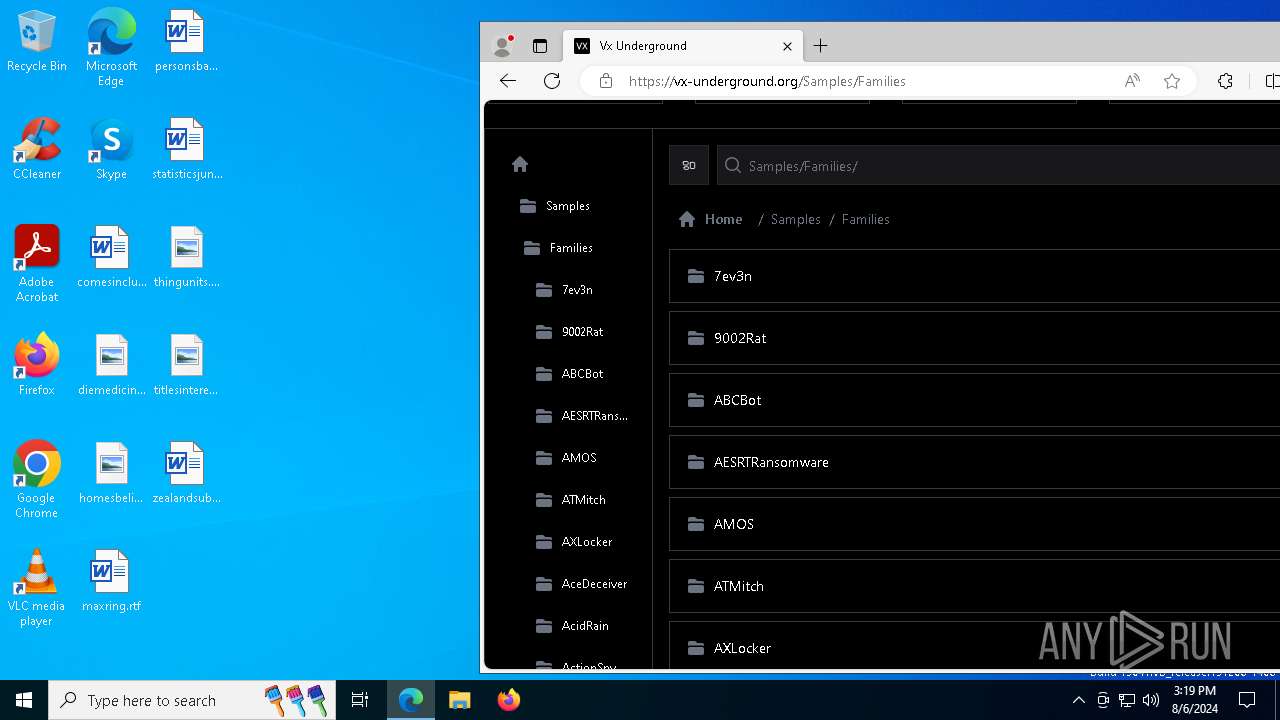Open AcidRain in sidebar tree
The height and width of the screenshot is (720, 1280).
coord(572,626)
